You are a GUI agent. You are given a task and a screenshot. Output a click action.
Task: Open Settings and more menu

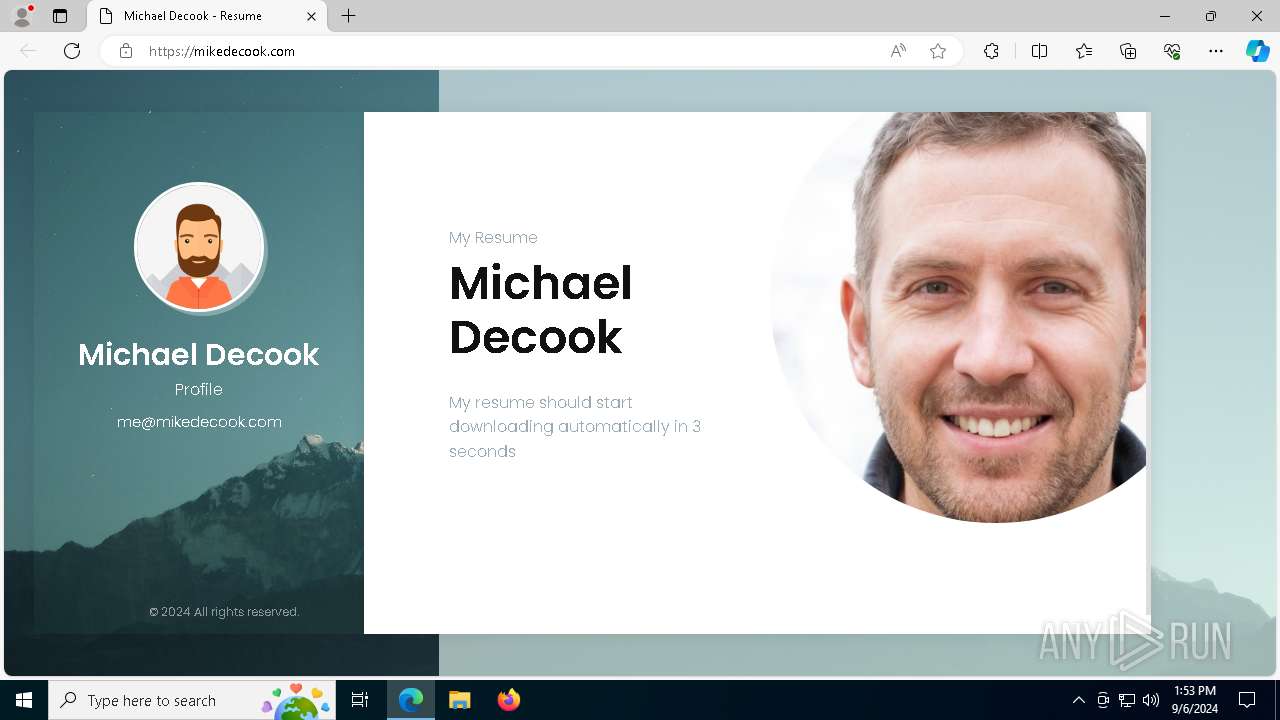[1216, 51]
